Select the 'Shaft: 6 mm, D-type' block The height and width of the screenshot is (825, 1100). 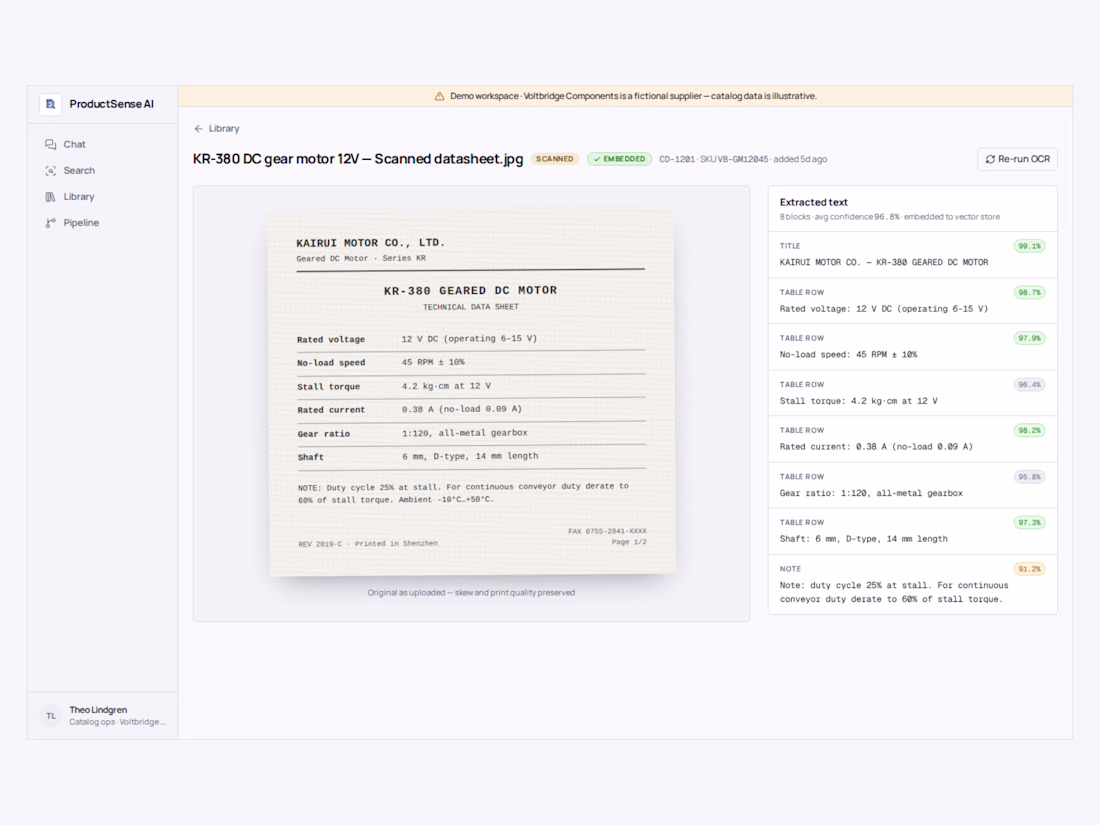913,531
